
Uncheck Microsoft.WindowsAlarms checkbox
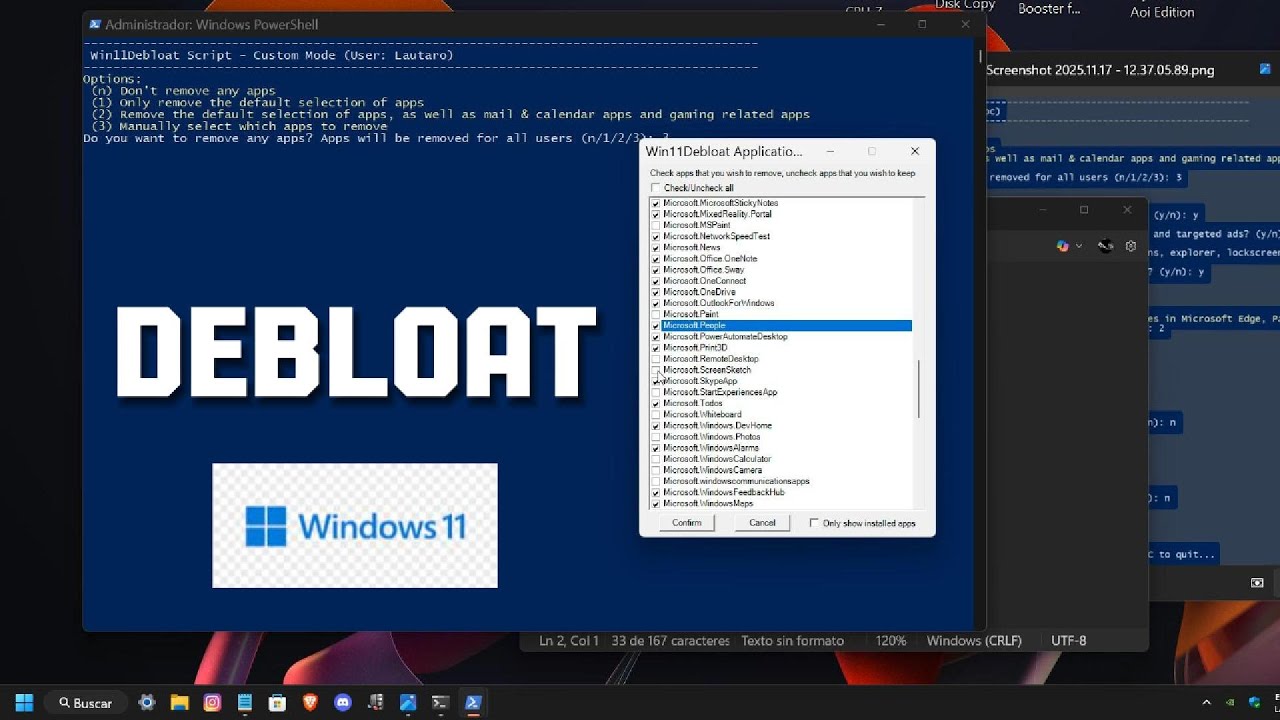click(656, 448)
